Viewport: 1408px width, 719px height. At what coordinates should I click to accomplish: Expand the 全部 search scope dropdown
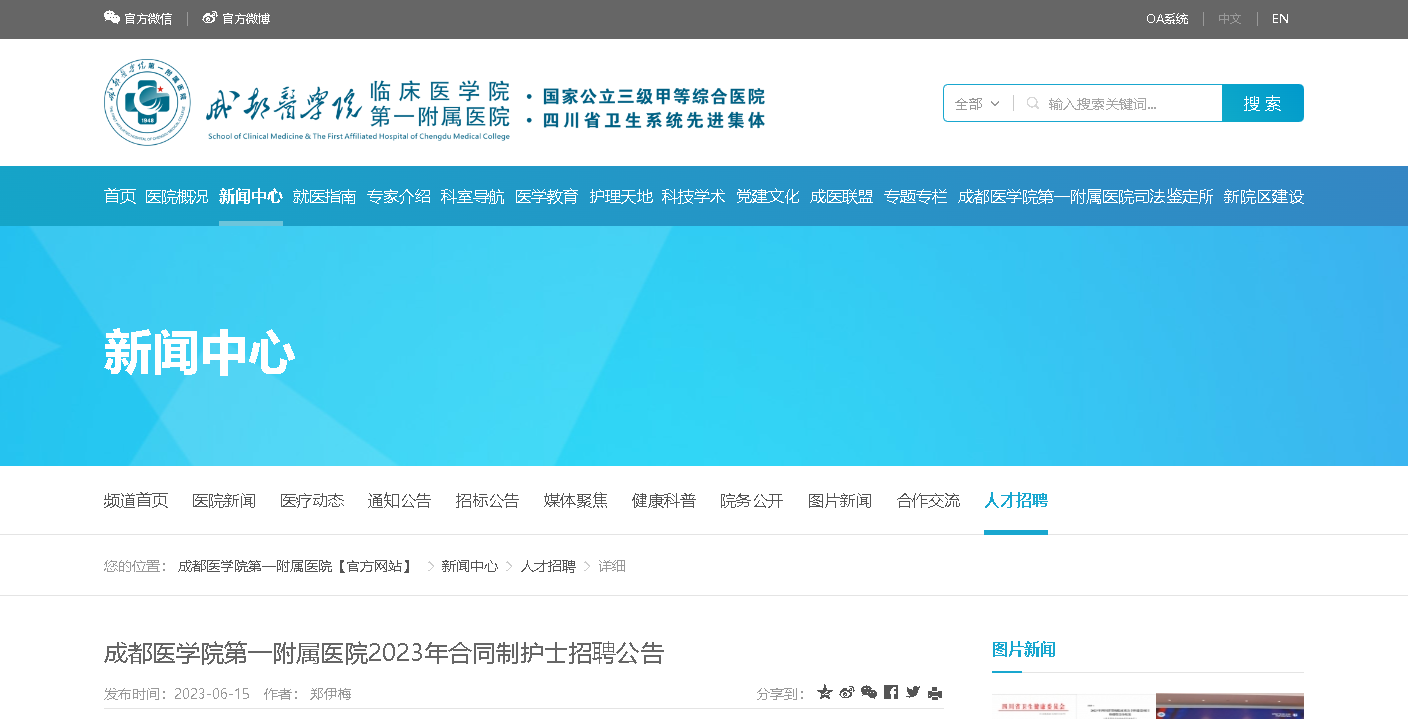[977, 103]
